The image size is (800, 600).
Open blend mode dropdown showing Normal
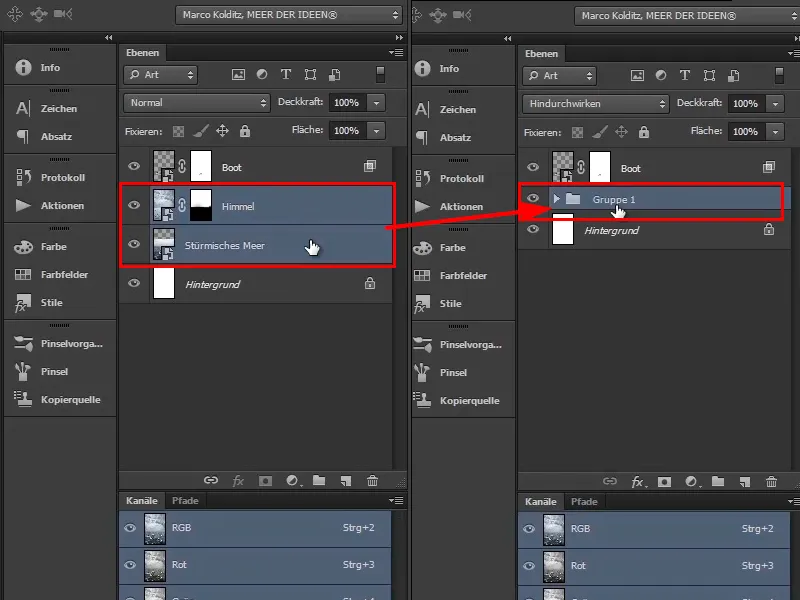point(197,103)
